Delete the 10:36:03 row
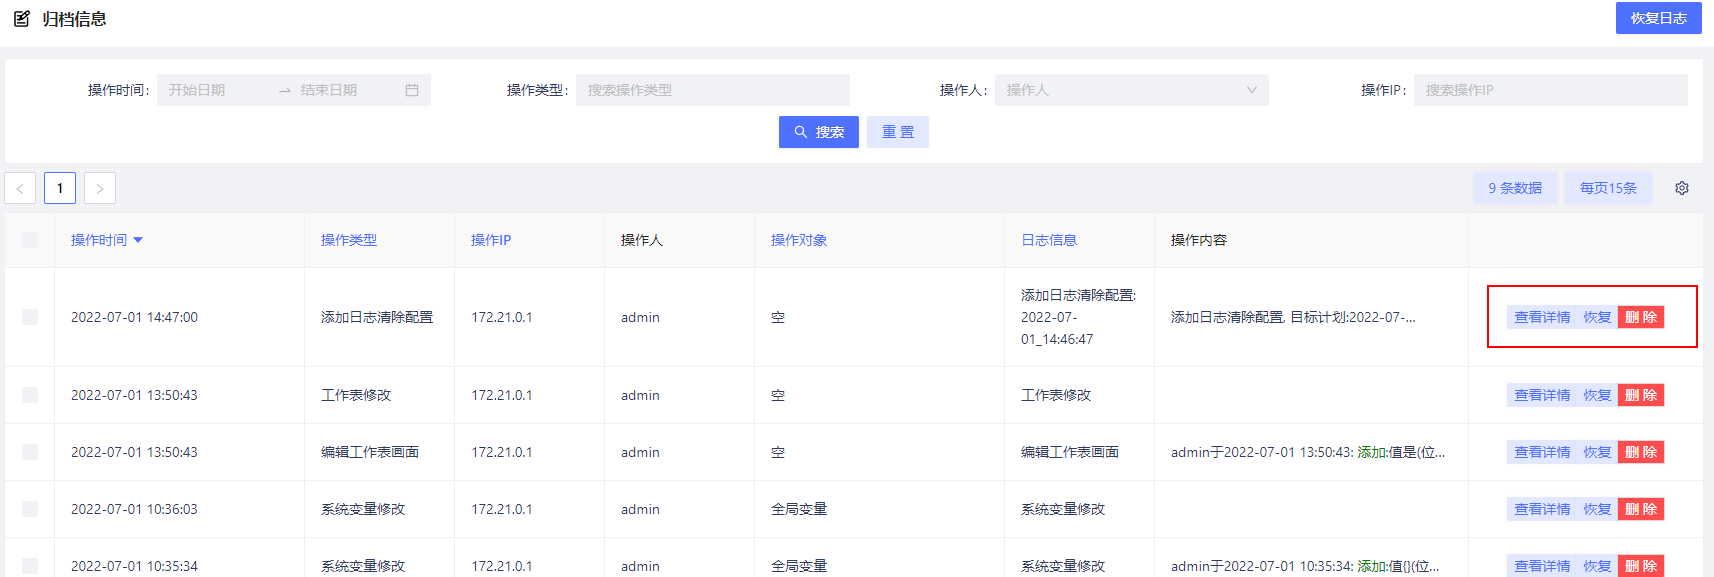1714x577 pixels. [x=1641, y=509]
